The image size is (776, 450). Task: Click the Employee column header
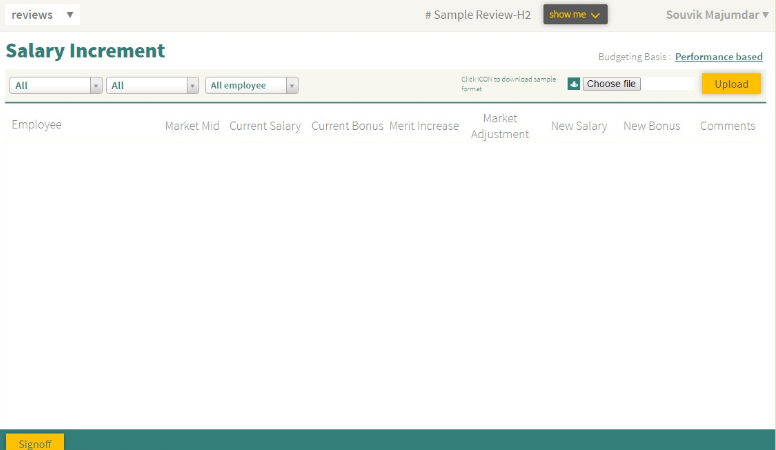pyautogui.click(x=37, y=125)
